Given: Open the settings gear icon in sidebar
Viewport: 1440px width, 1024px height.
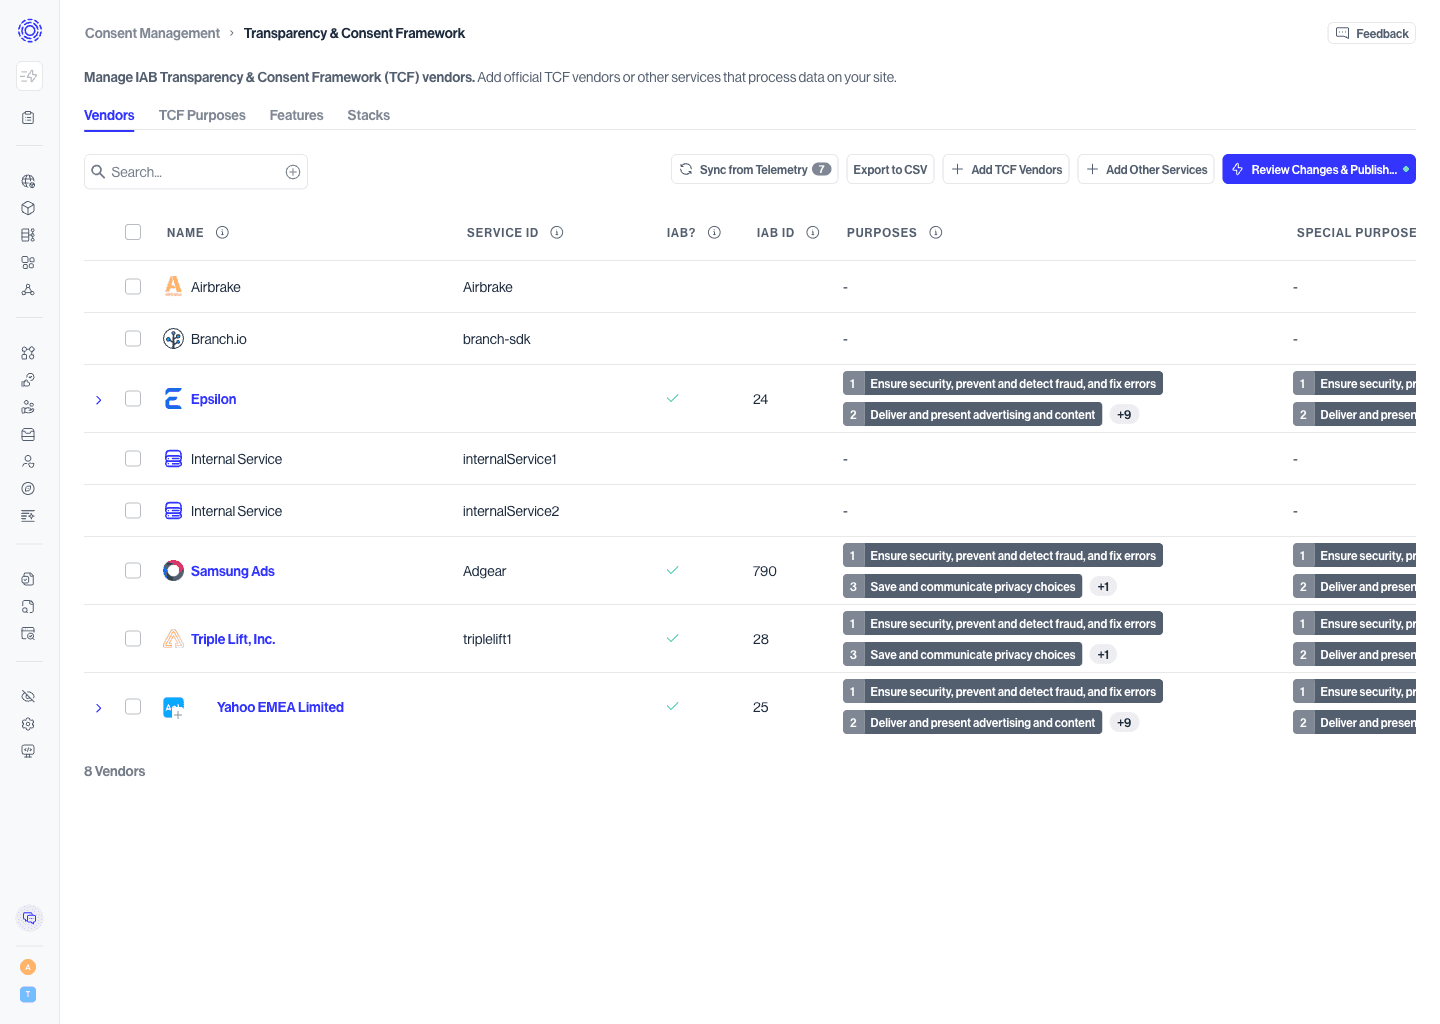Looking at the screenshot, I should [28, 723].
